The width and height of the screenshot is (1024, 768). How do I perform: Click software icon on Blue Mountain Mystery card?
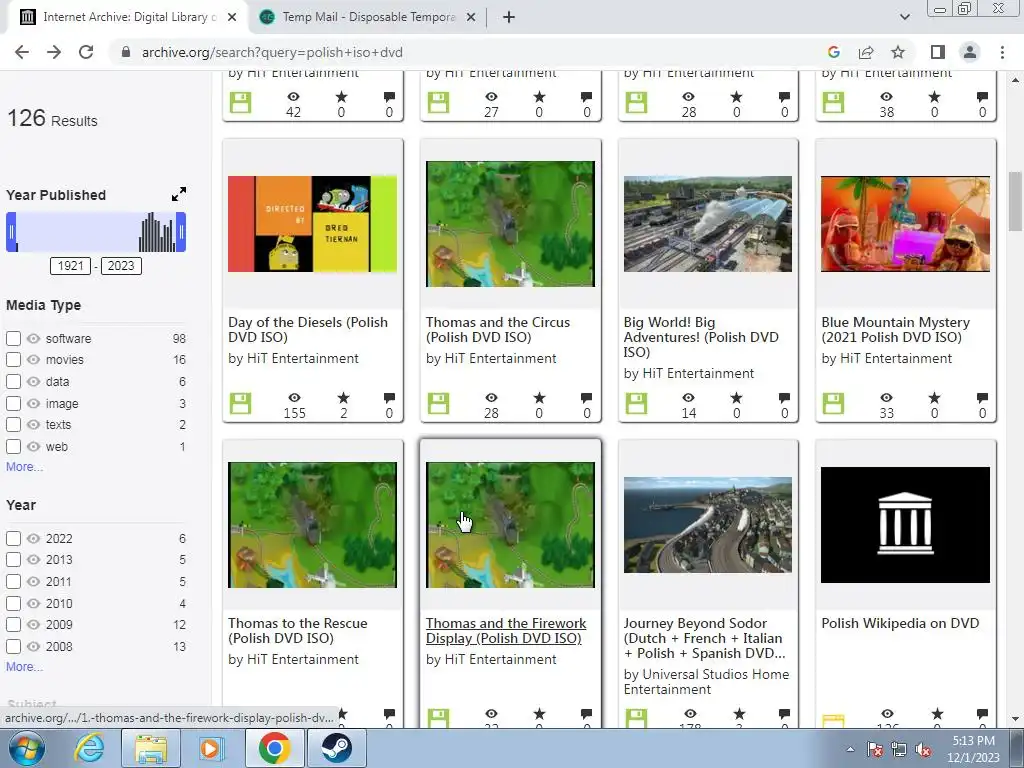pyautogui.click(x=833, y=404)
